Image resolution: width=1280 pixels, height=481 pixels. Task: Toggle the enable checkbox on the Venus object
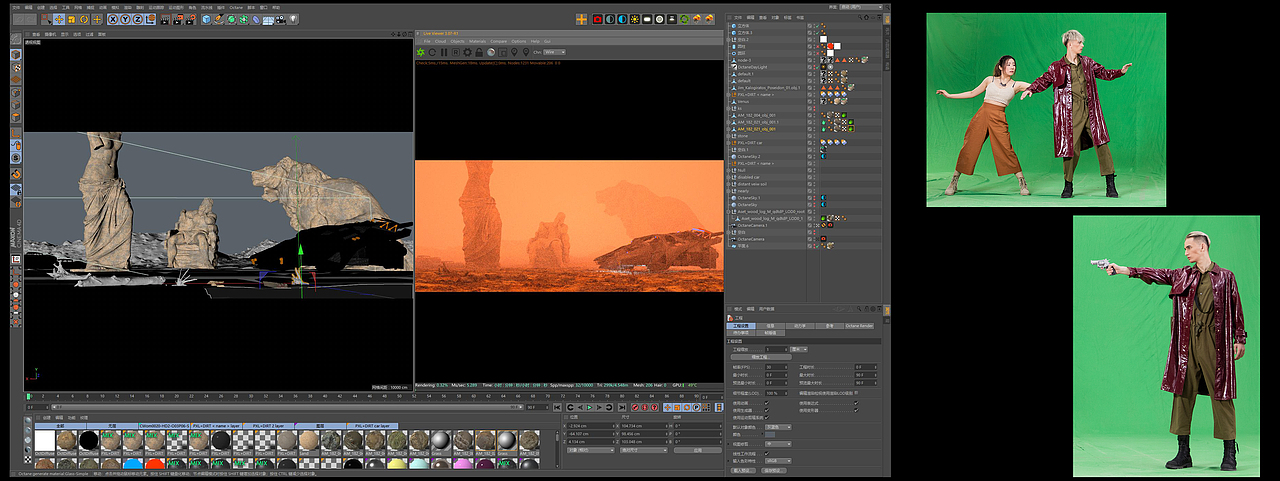(x=810, y=101)
